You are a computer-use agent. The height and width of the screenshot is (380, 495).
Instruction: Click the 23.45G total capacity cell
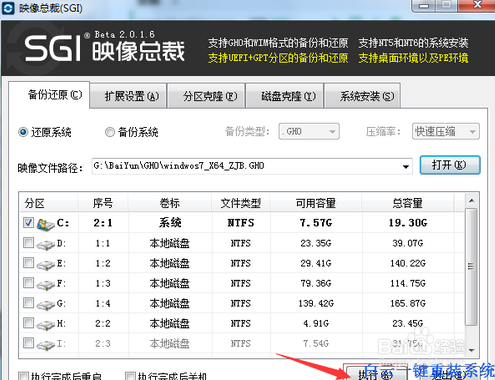click(x=408, y=323)
